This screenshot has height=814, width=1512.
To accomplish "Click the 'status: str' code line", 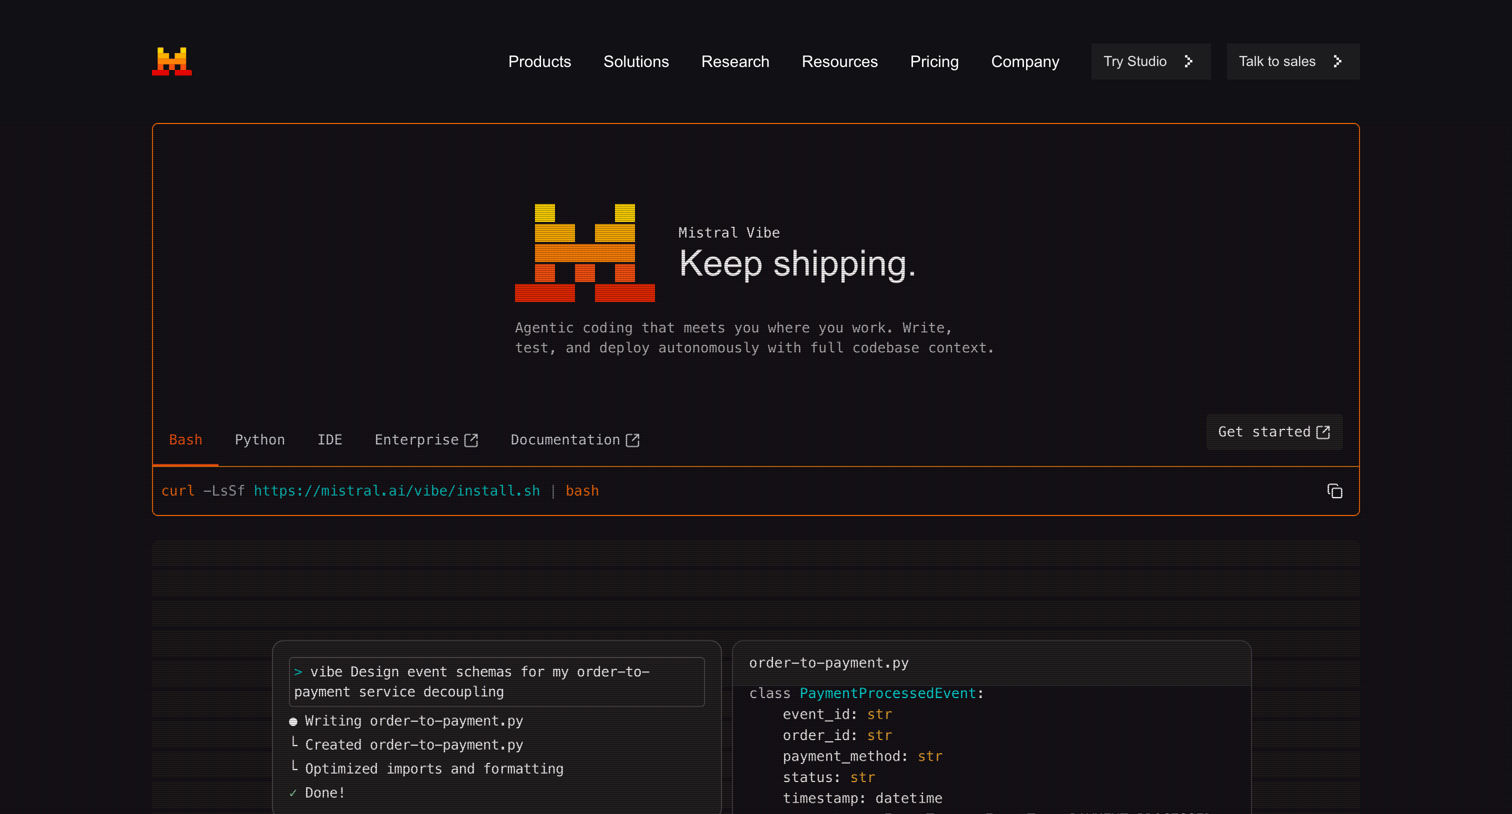I will 829,777.
